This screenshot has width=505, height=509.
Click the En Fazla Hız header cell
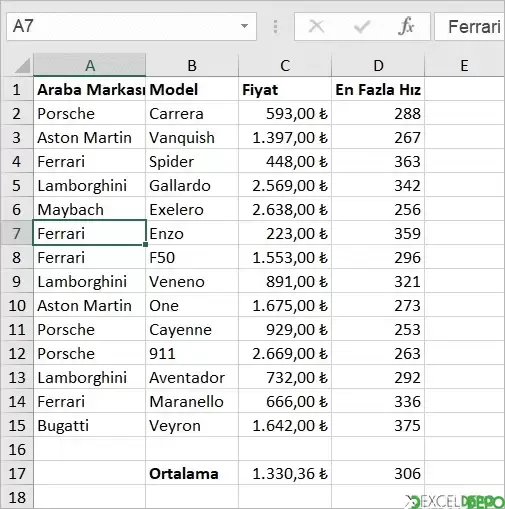pyautogui.click(x=378, y=89)
